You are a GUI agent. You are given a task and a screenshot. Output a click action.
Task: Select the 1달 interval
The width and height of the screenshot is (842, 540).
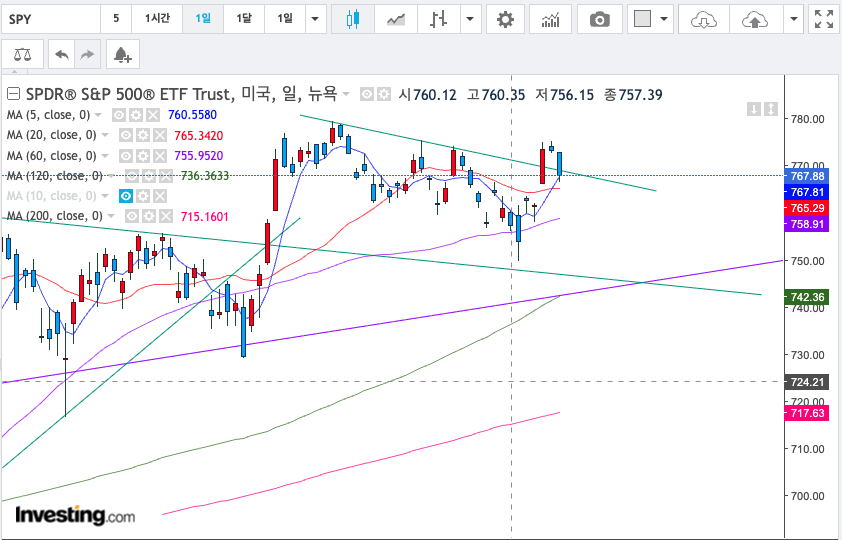coord(244,19)
